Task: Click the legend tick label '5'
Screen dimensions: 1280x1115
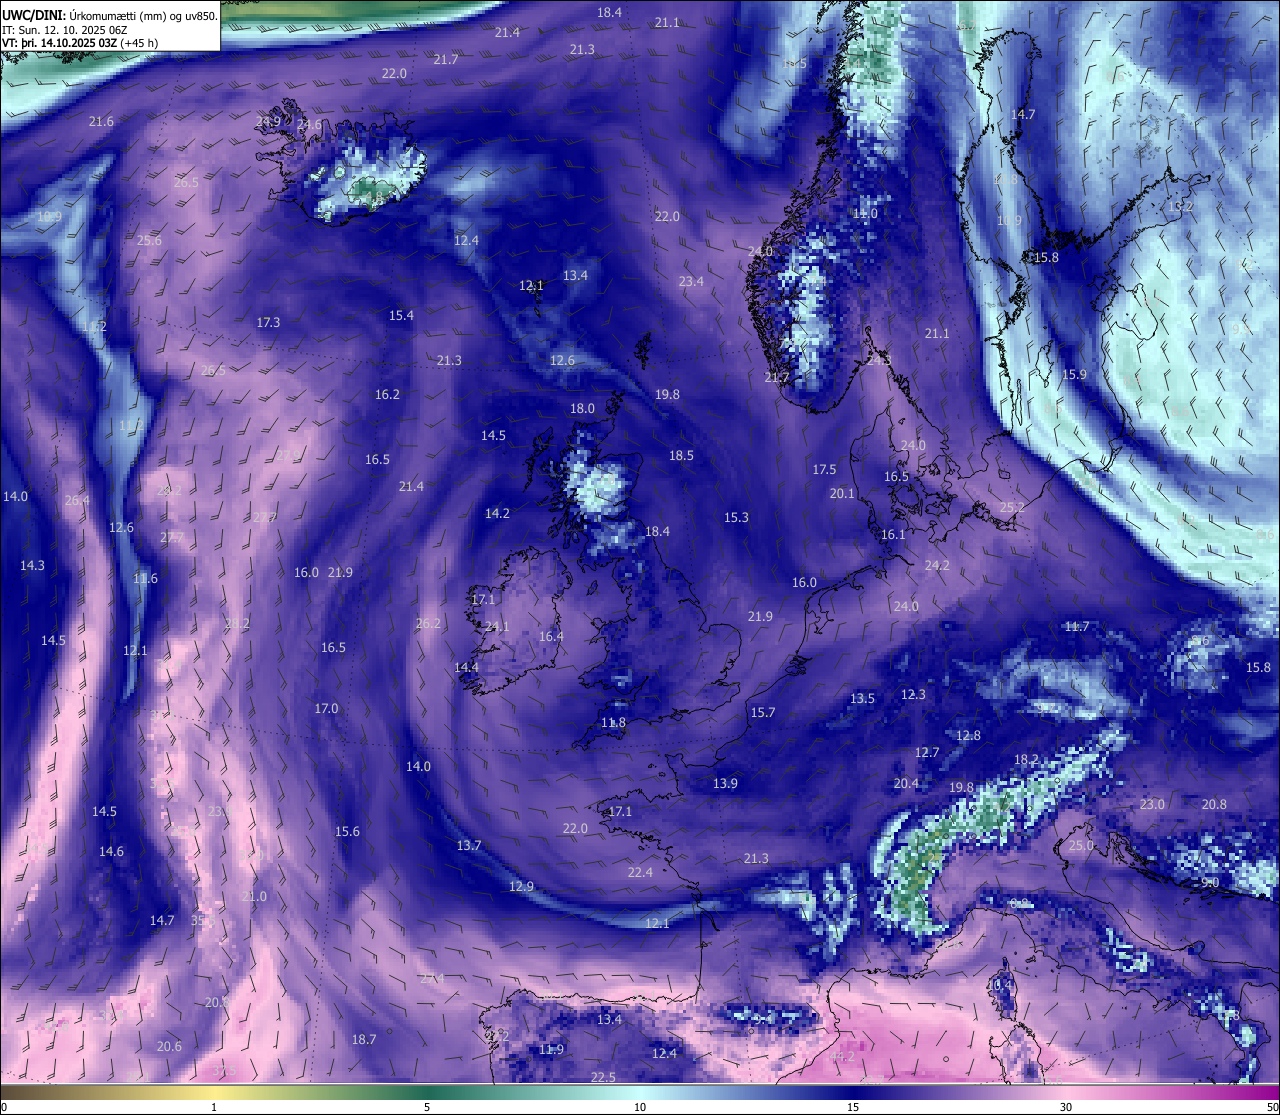Action: [427, 1107]
